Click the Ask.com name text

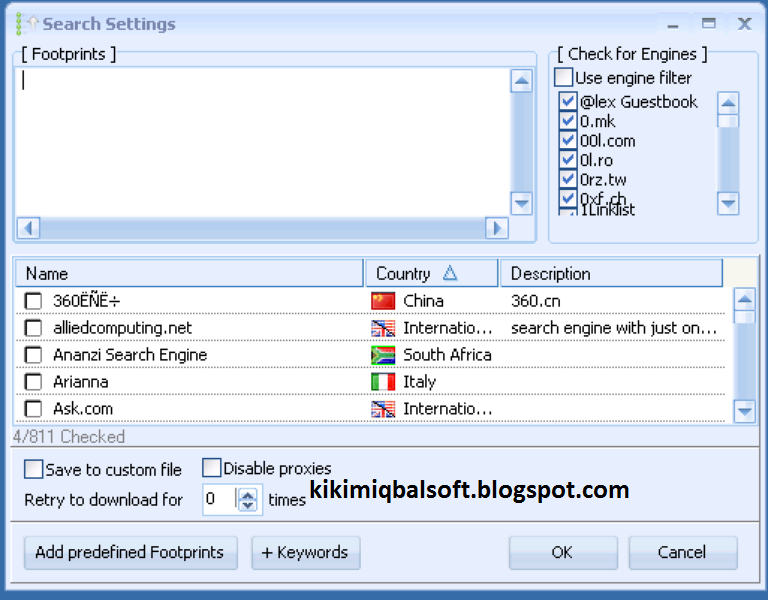pos(83,408)
